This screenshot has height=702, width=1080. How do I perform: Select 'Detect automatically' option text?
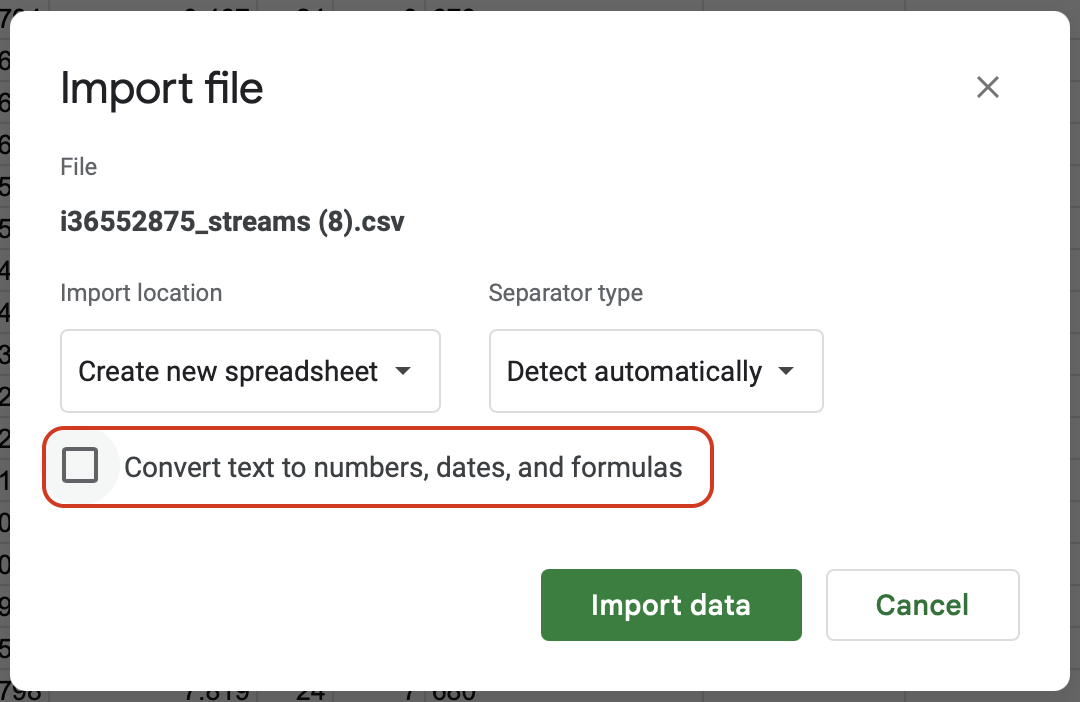tap(634, 372)
